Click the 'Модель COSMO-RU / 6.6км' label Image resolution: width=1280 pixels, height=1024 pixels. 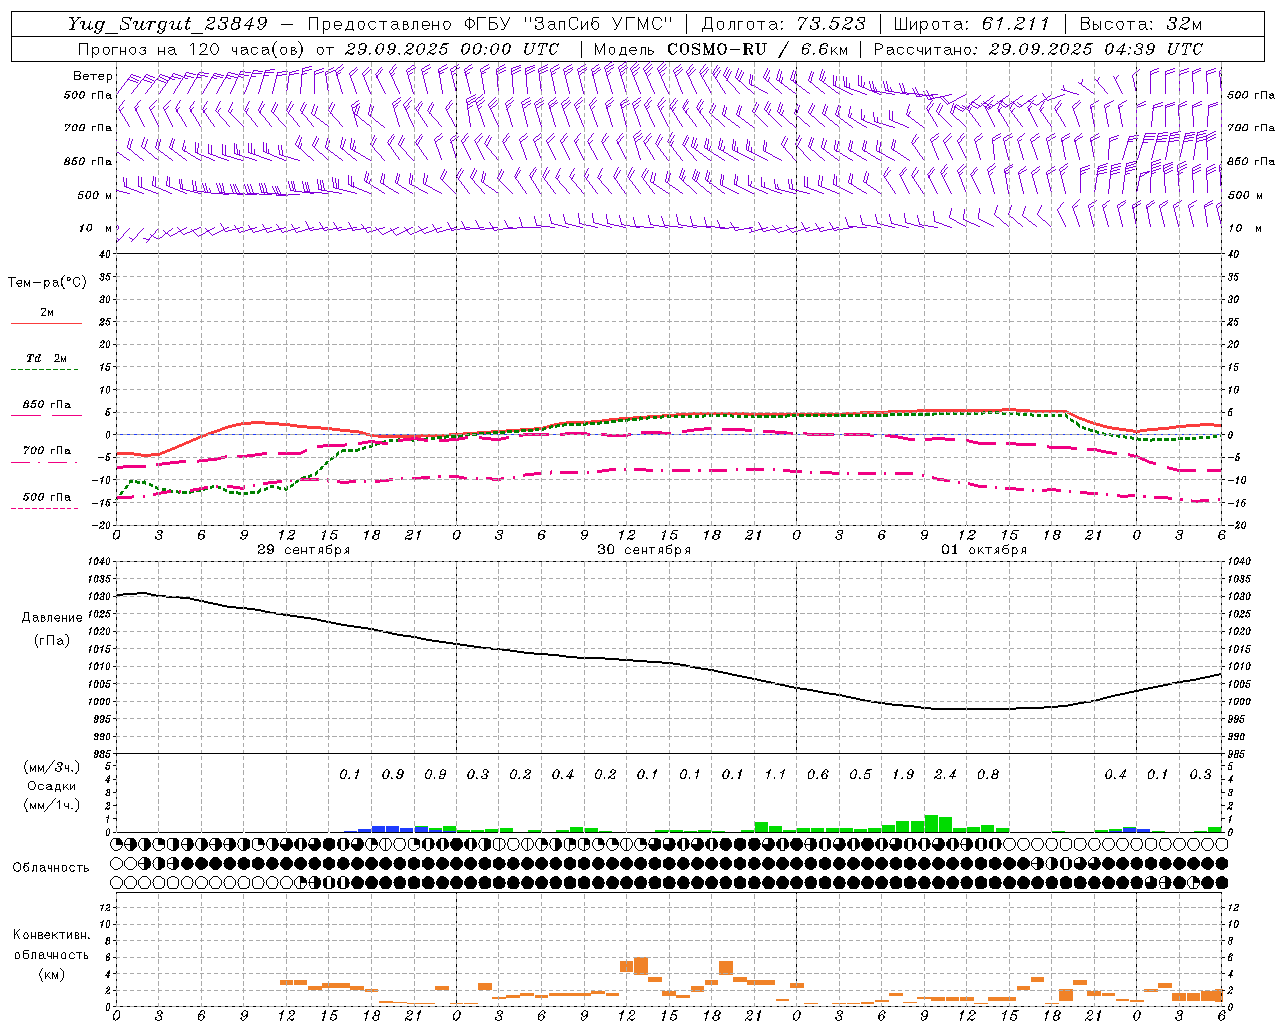pyautogui.click(x=721, y=49)
